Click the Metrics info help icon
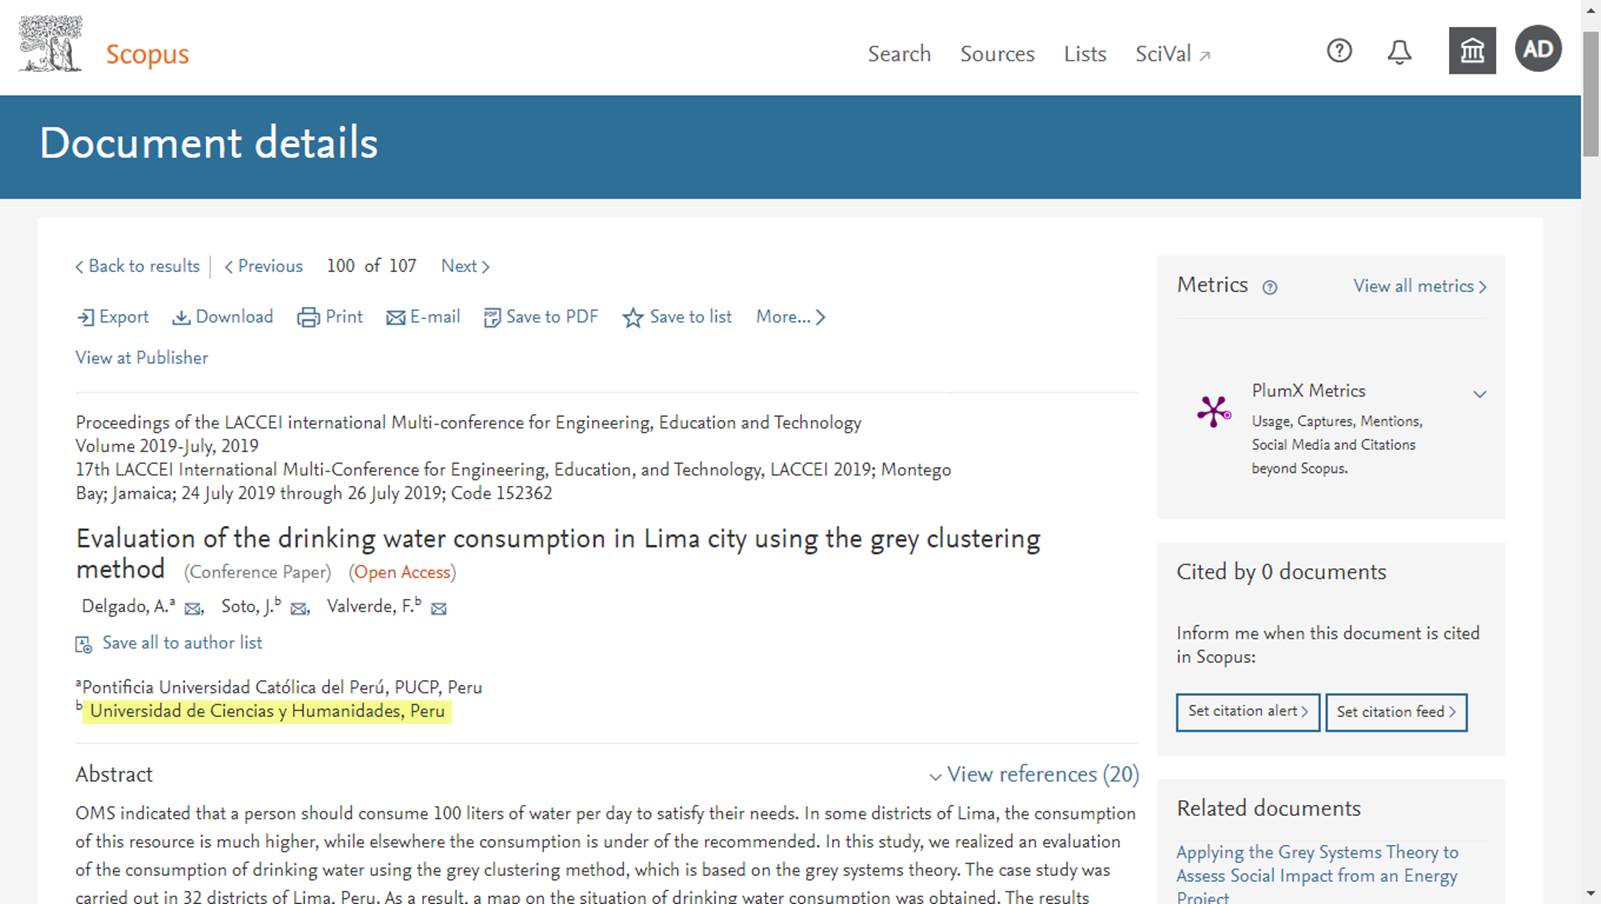 click(x=1270, y=288)
